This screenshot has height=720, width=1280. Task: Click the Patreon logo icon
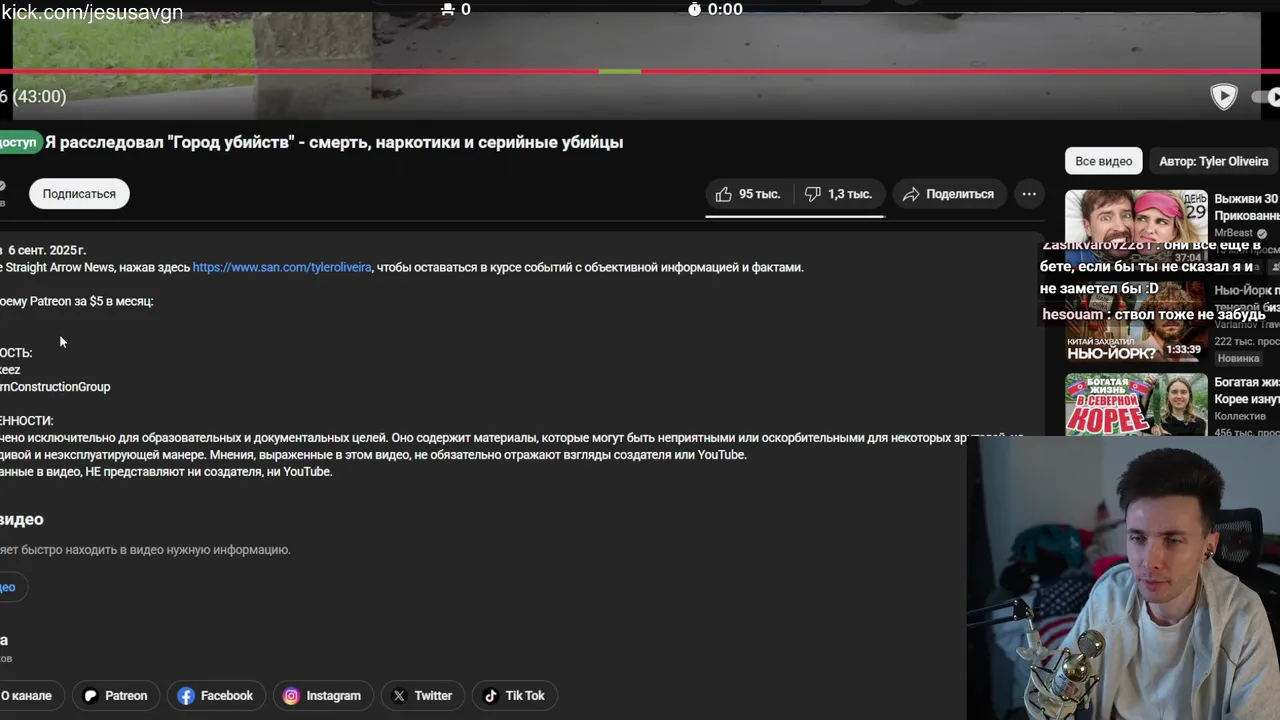point(91,696)
